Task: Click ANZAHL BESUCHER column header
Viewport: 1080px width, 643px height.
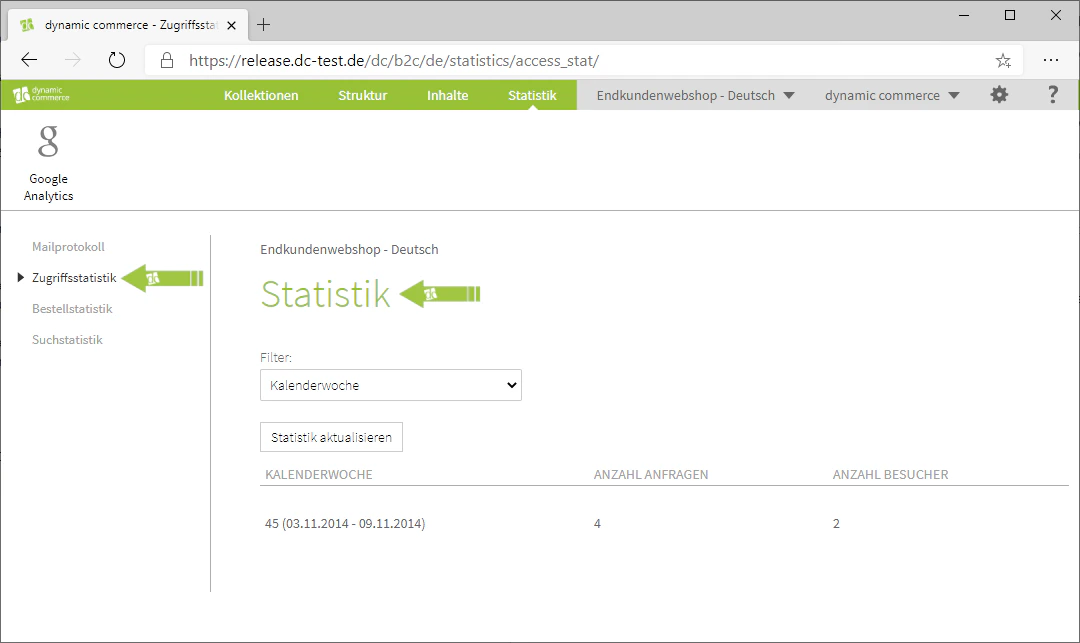Action: pyautogui.click(x=891, y=474)
